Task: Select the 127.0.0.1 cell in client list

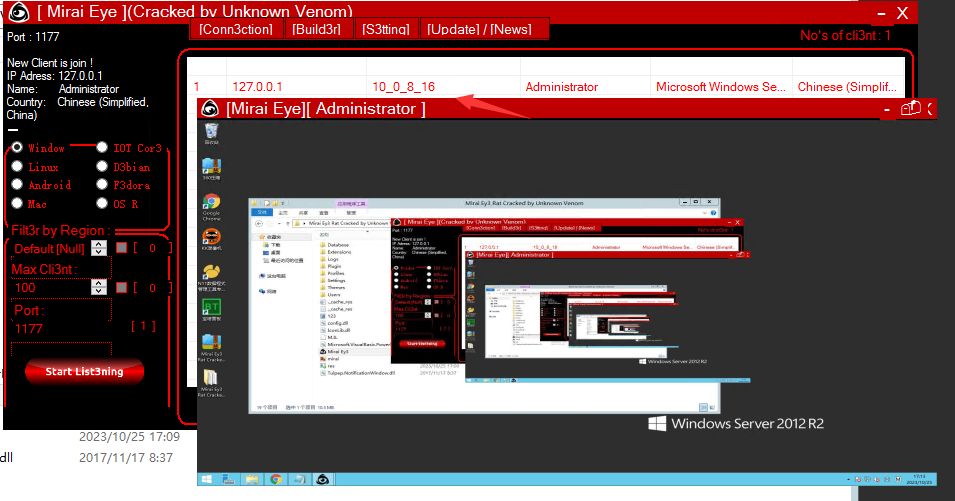Action: click(296, 86)
